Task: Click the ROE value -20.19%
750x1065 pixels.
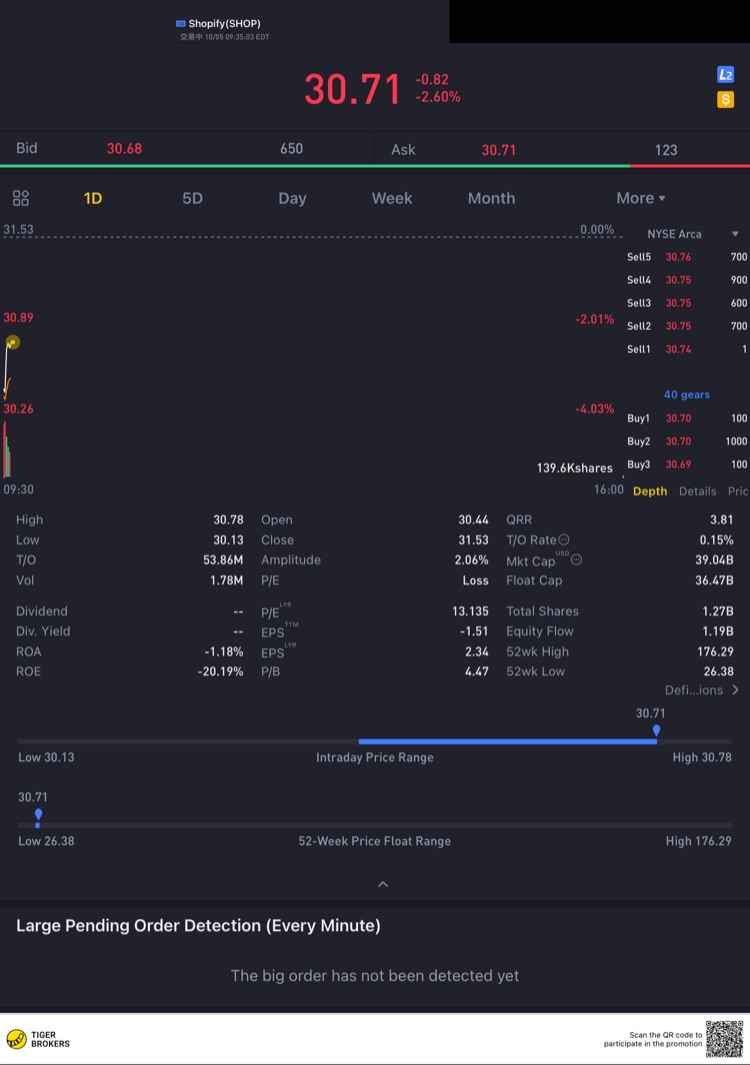Action: coord(220,671)
